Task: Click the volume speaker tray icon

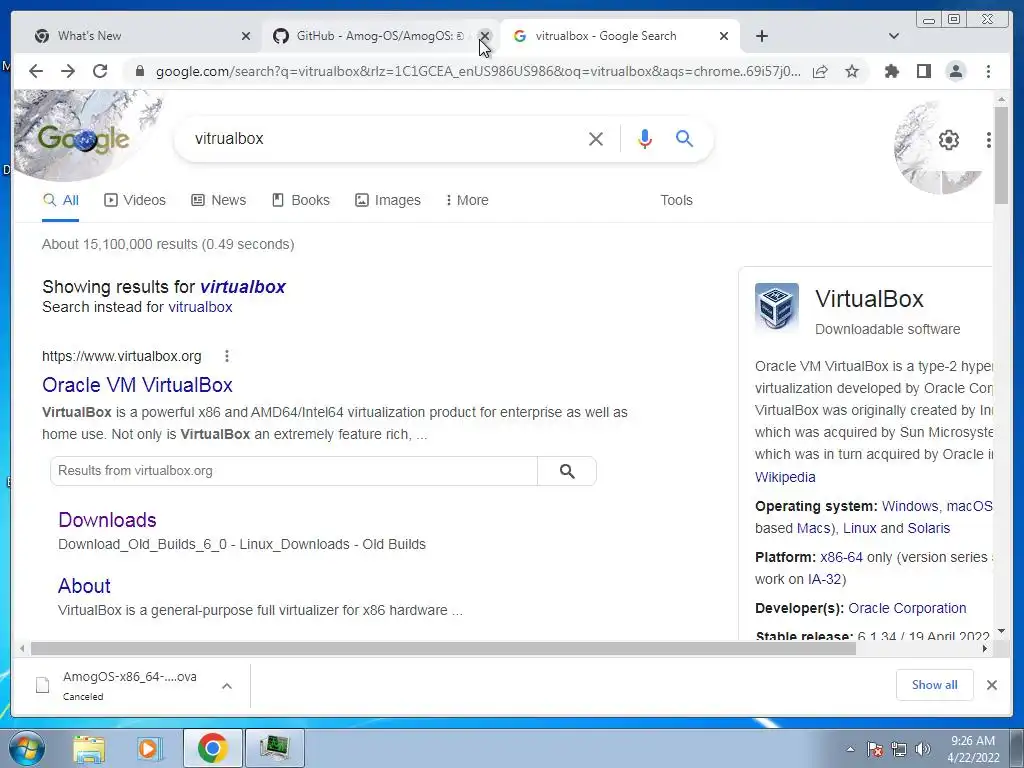Action: pos(923,749)
